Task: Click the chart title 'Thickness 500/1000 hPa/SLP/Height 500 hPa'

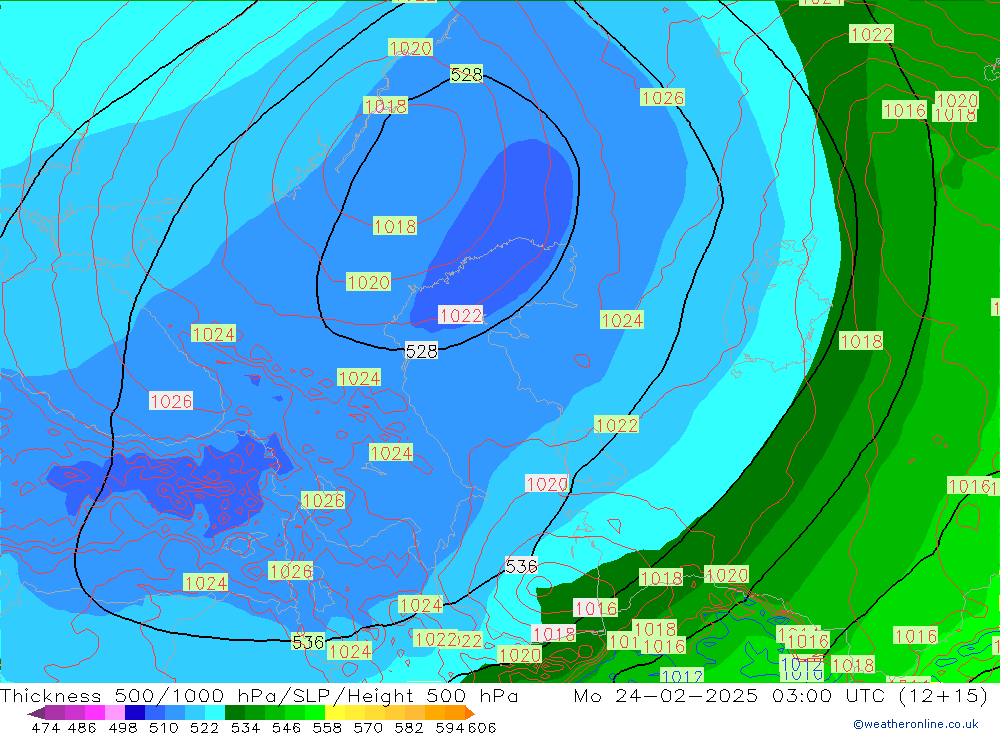Action: coord(258,695)
